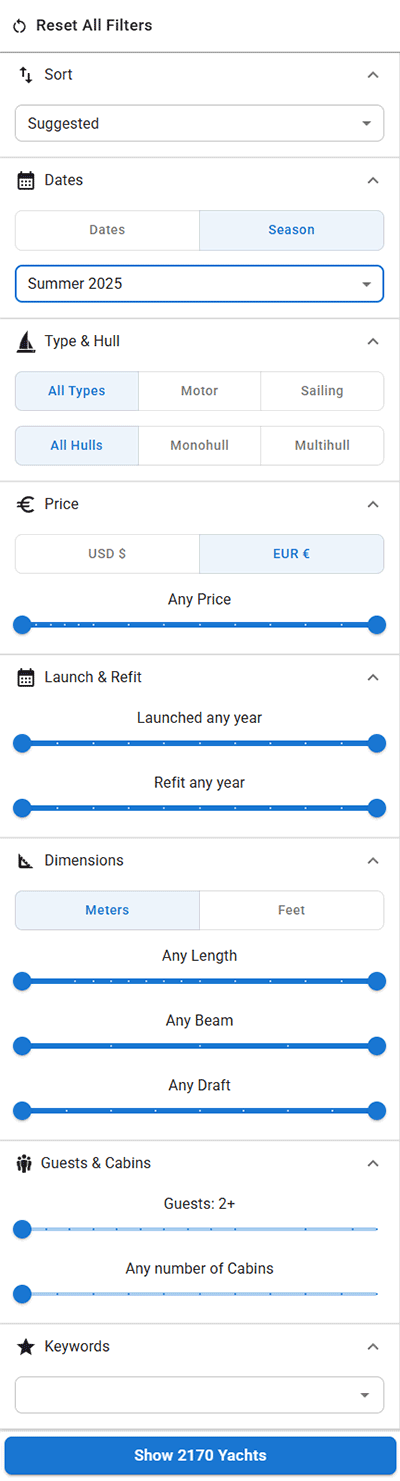Switch dimensions unit to Feet
This screenshot has height=1481, width=400.
tap(291, 910)
